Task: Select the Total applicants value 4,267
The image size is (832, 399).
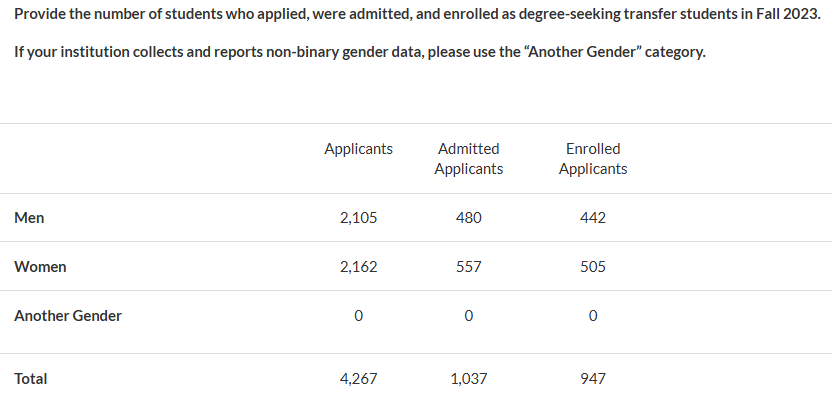Action: 359,379
